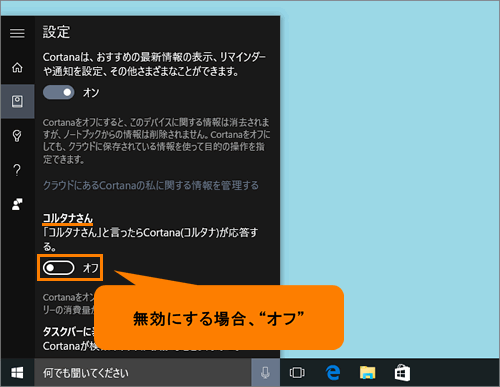Open the Reminders lightbulb icon
The height and width of the screenshot is (387, 500).
click(17, 136)
